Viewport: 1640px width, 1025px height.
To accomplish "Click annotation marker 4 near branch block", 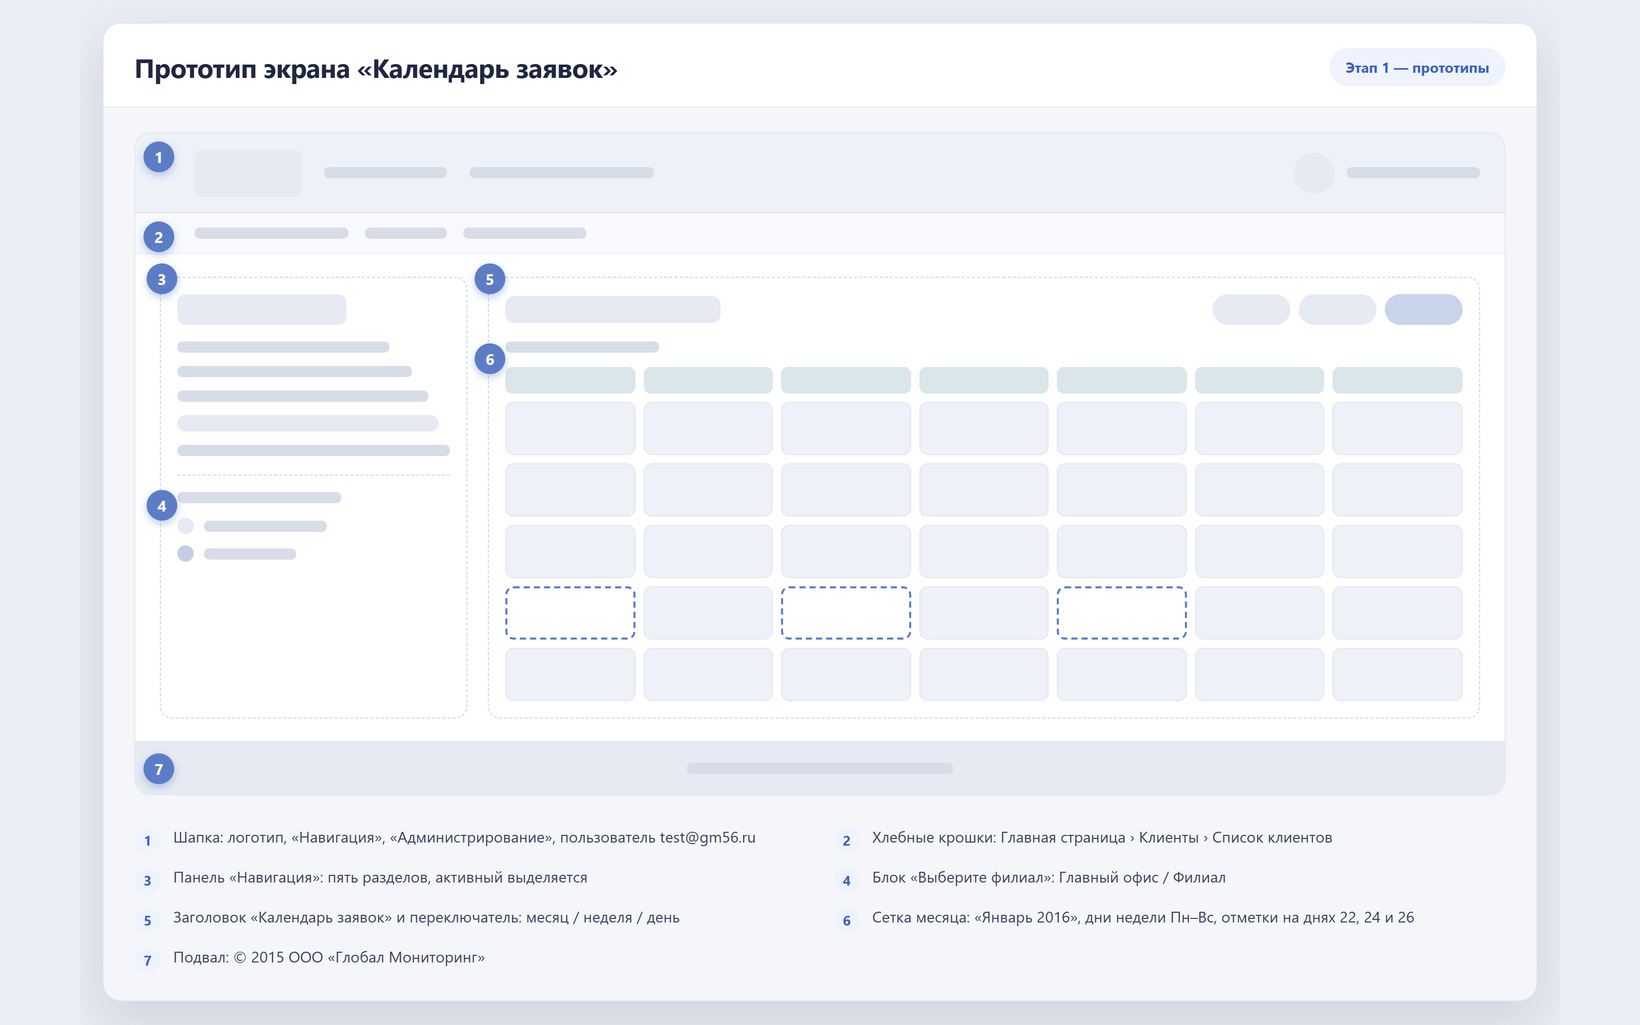I will point(162,505).
